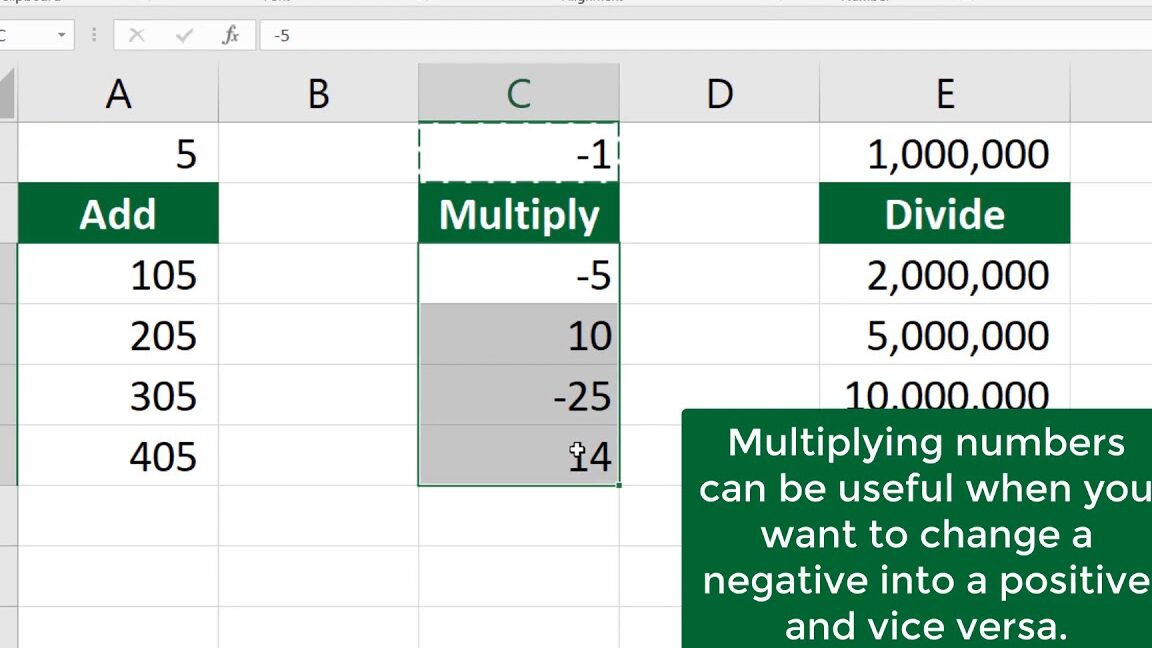This screenshot has width=1152, height=648.
Task: Select cell with value -25
Action: coord(519,395)
